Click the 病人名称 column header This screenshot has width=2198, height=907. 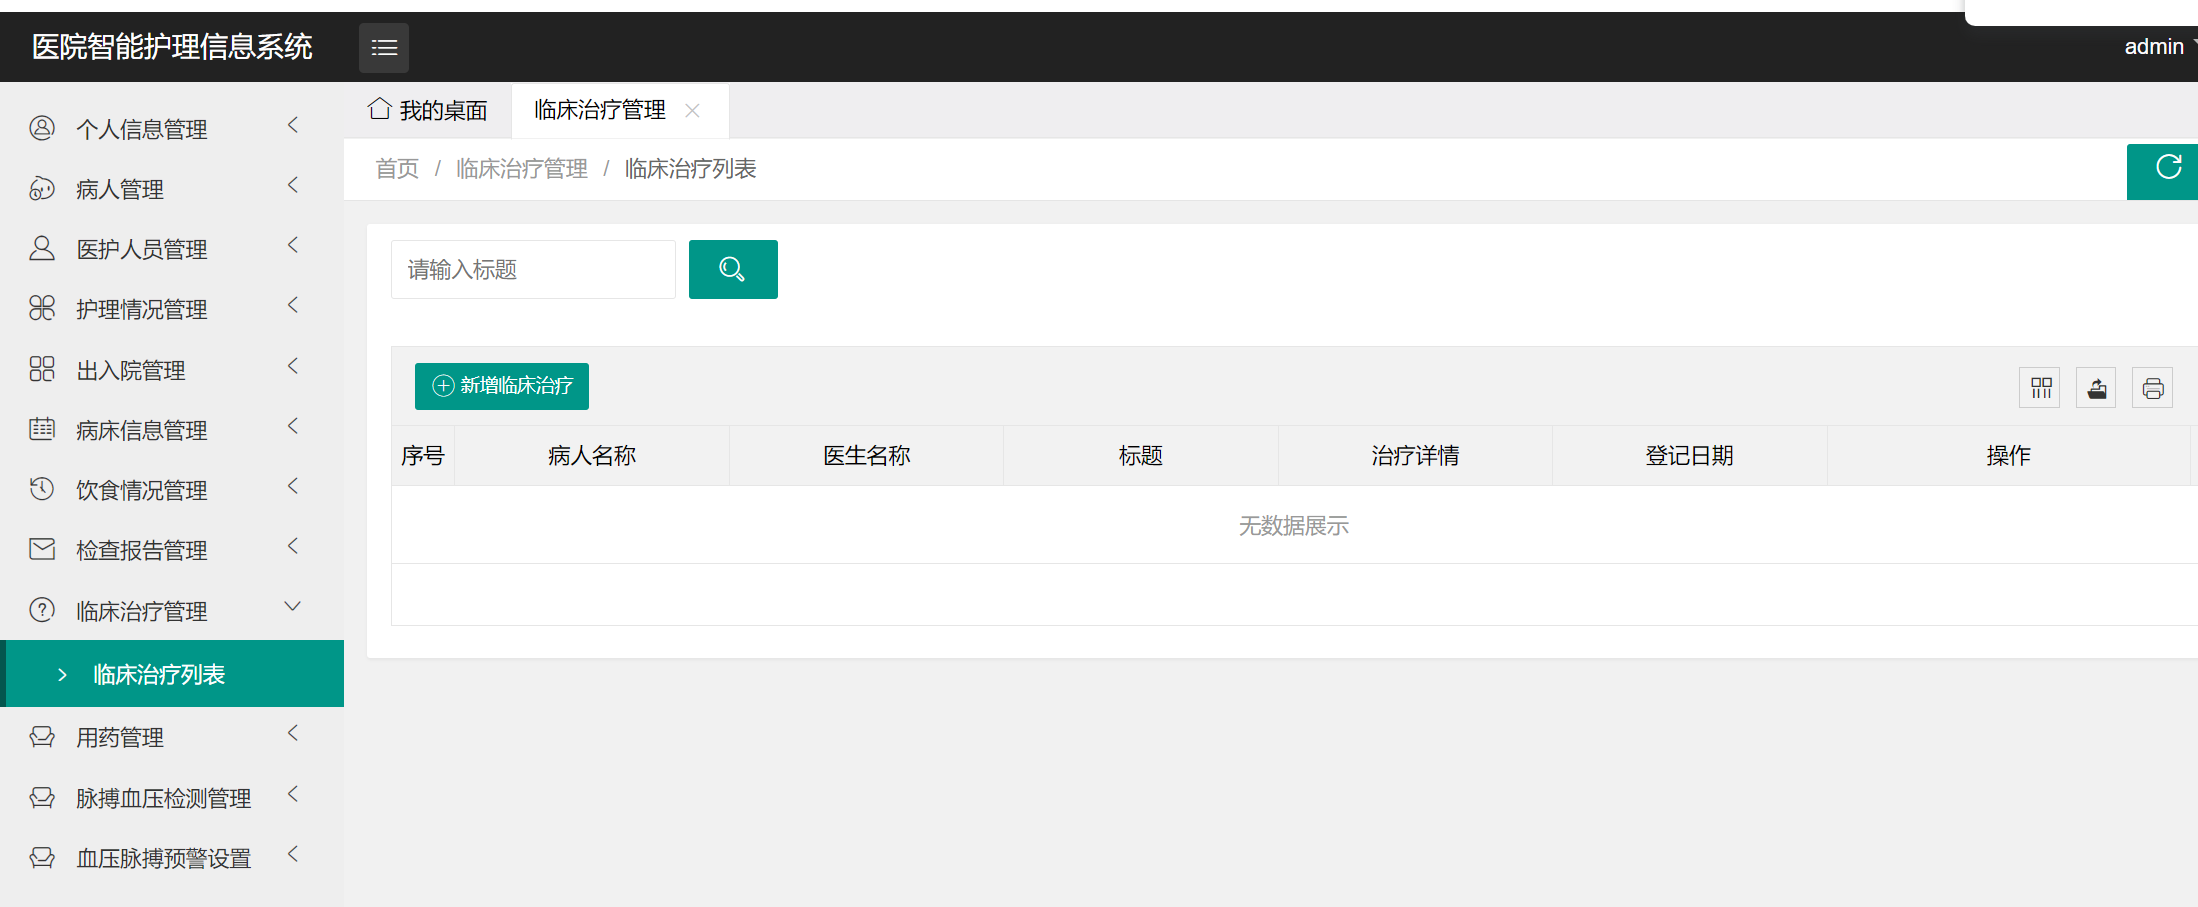click(x=592, y=456)
